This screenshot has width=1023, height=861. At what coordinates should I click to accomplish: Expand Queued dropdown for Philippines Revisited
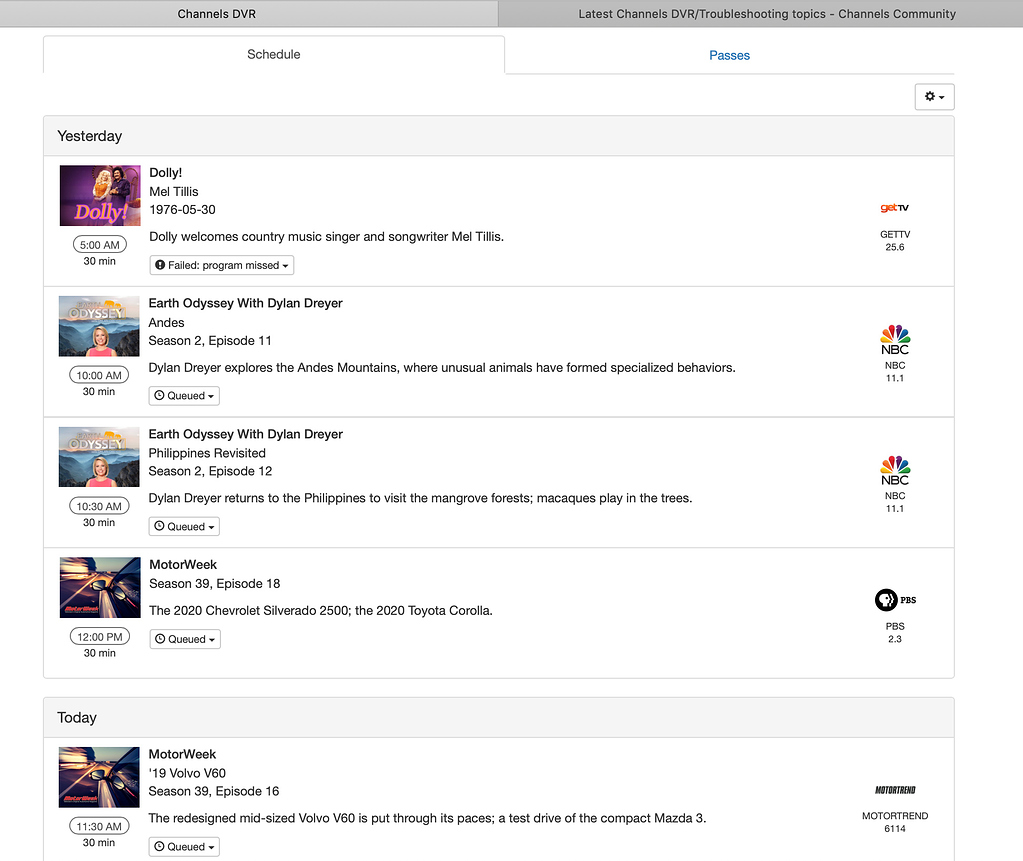point(185,527)
